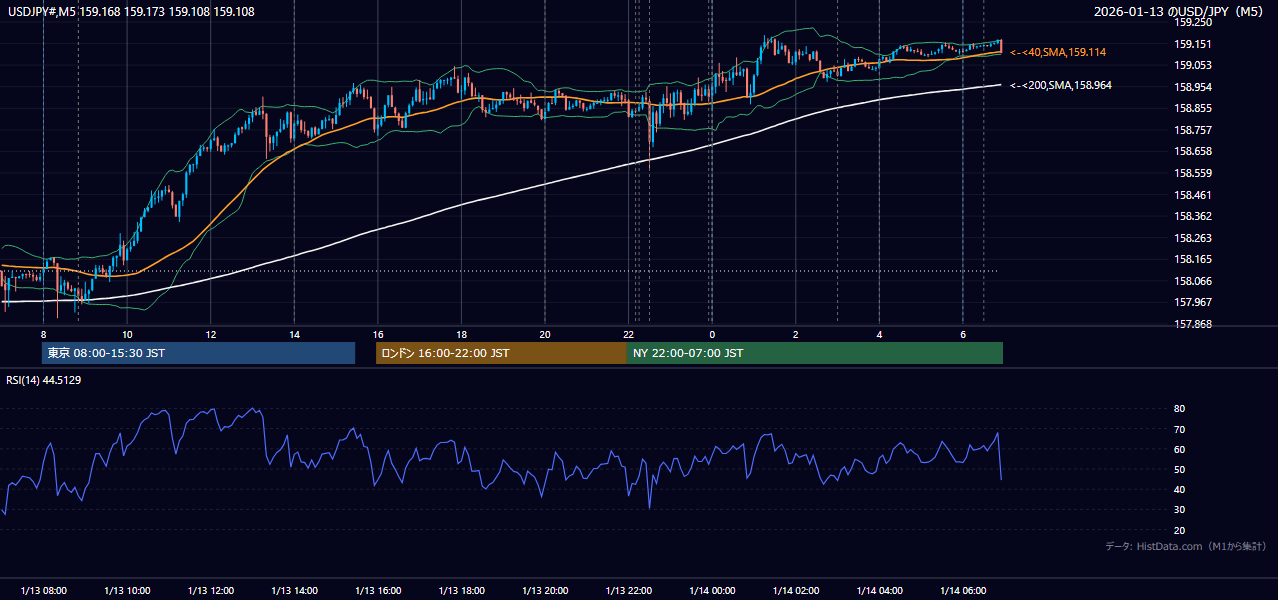Click hour 16 on the price chart axis
This screenshot has height=600, width=1278.
[x=377, y=334]
